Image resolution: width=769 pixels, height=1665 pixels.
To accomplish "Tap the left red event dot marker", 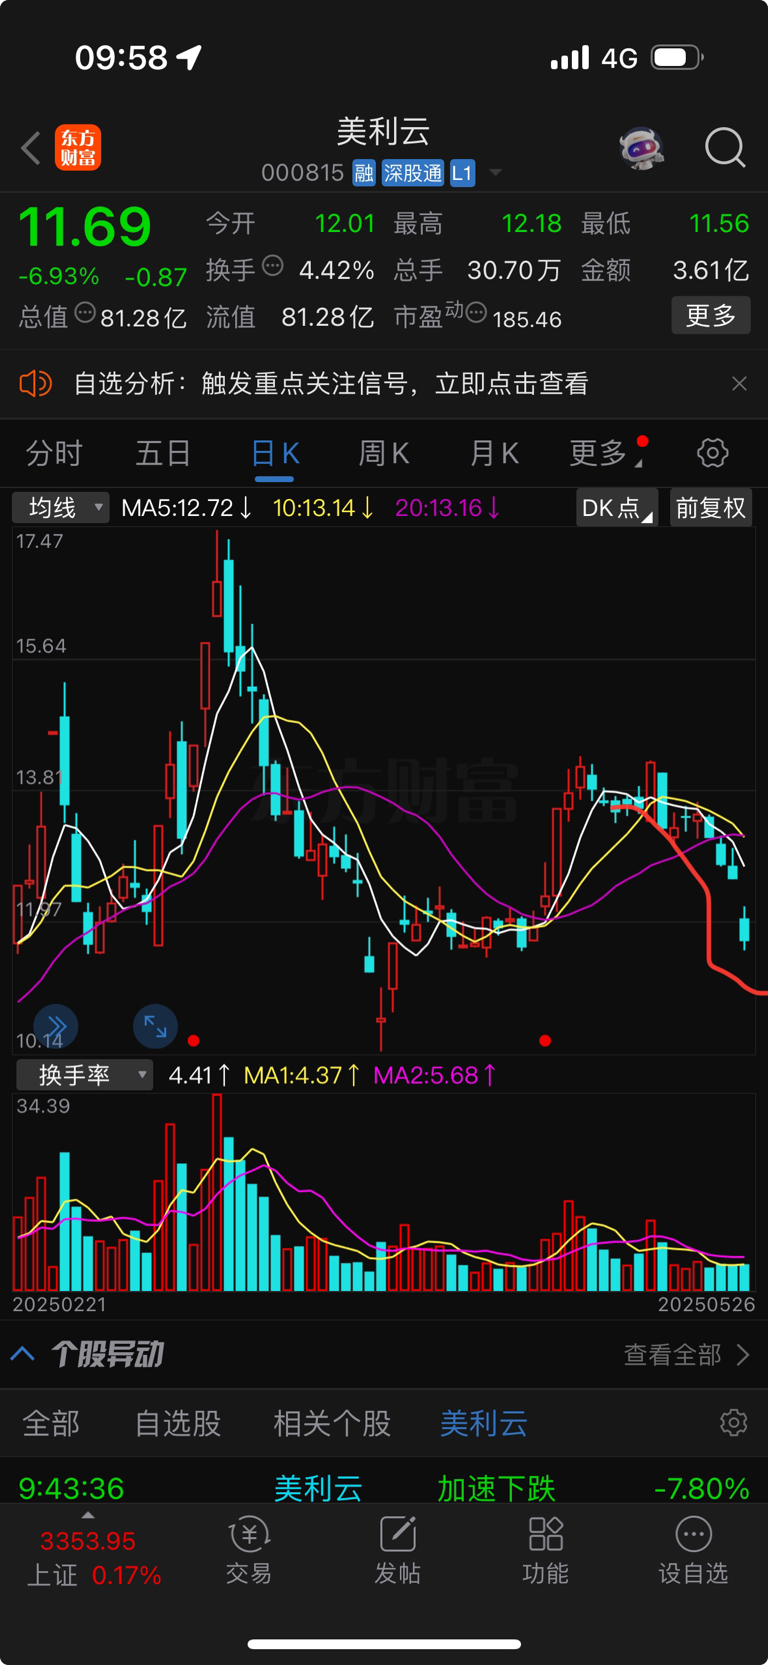I will 194,1041.
